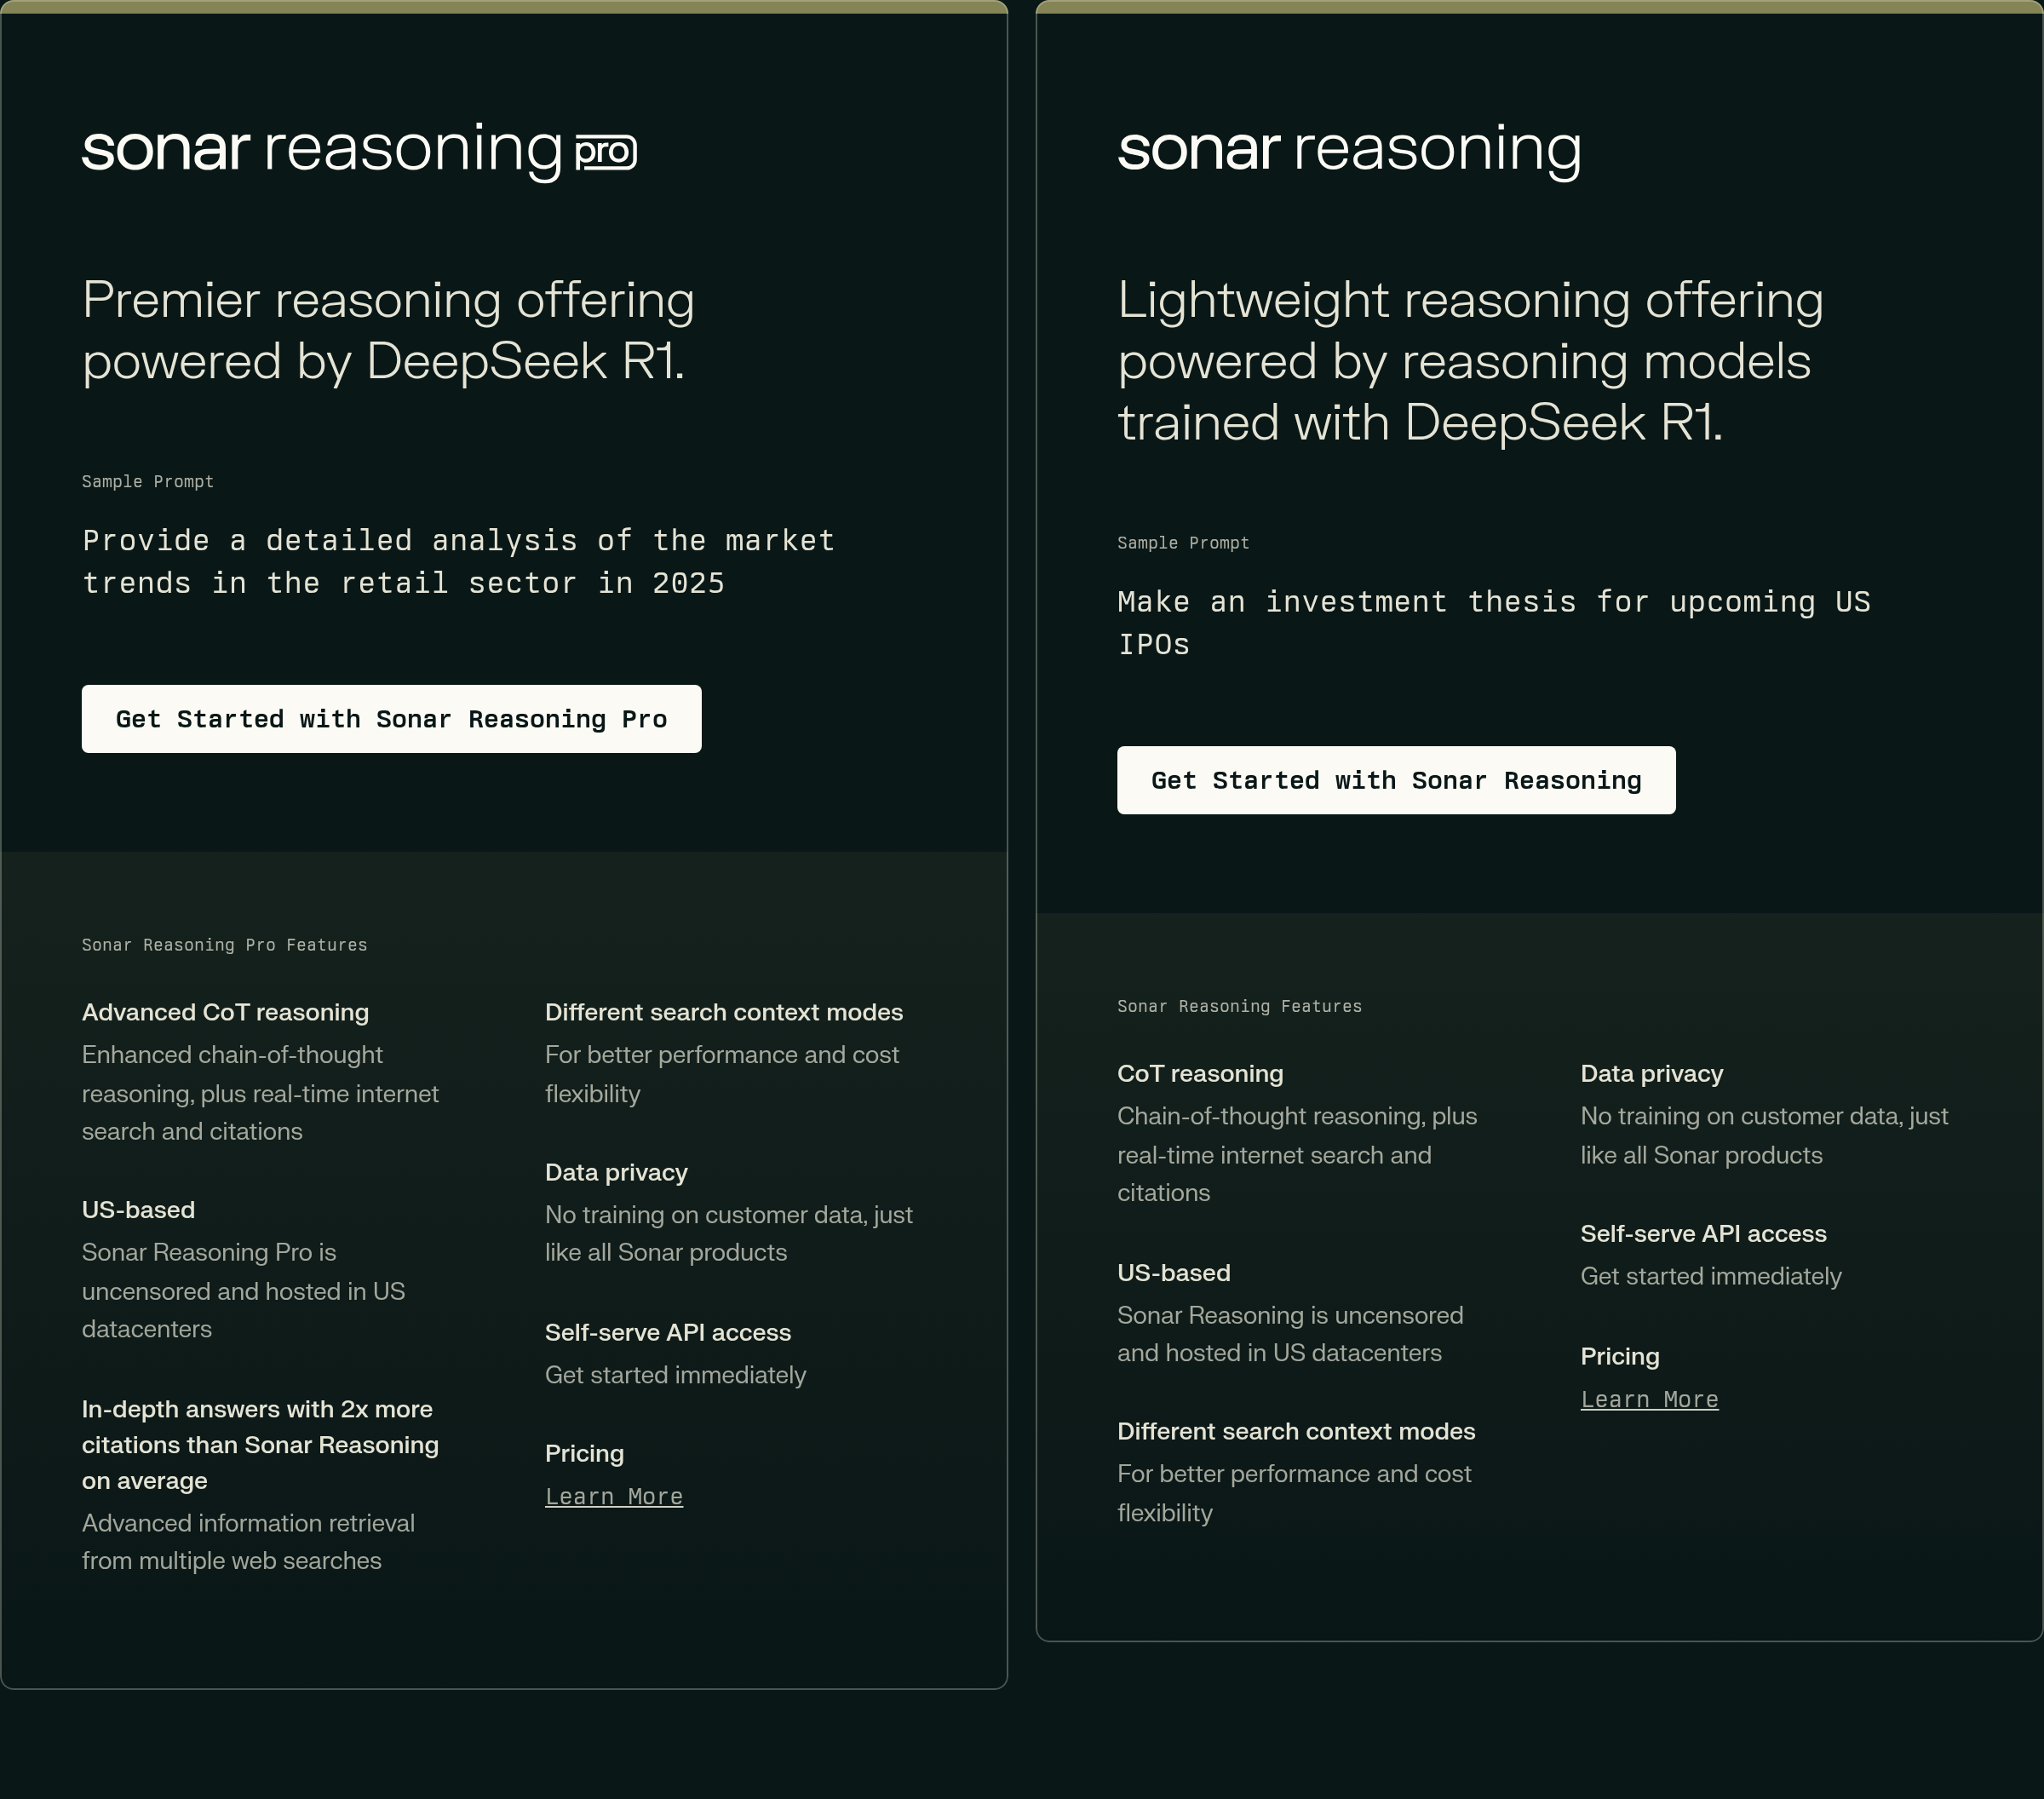
Task: Click 'Advanced information retrieval' description
Action: (248, 1542)
